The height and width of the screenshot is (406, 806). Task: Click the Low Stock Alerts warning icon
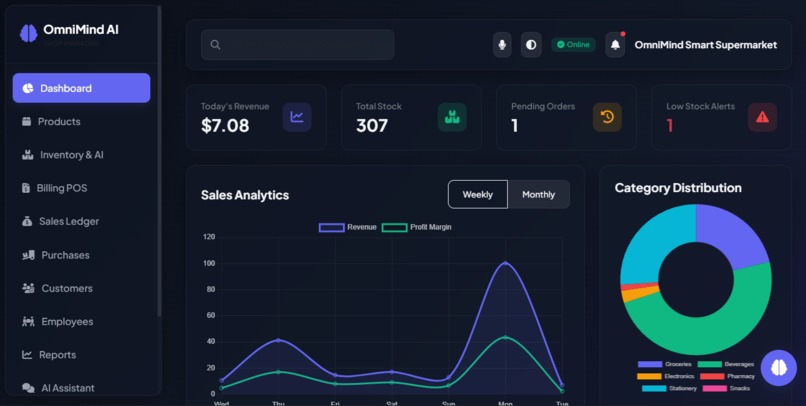762,117
